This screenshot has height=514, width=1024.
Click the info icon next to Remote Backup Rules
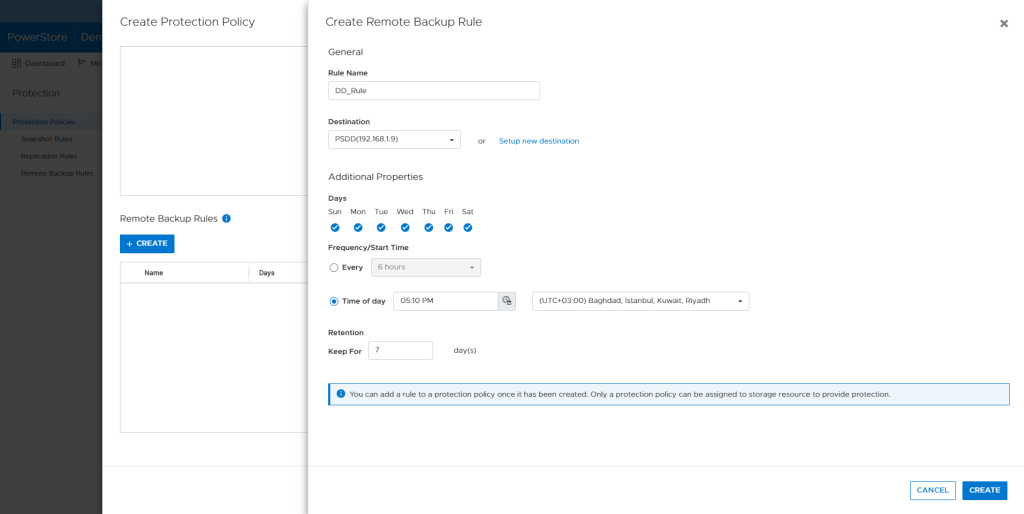click(x=226, y=218)
